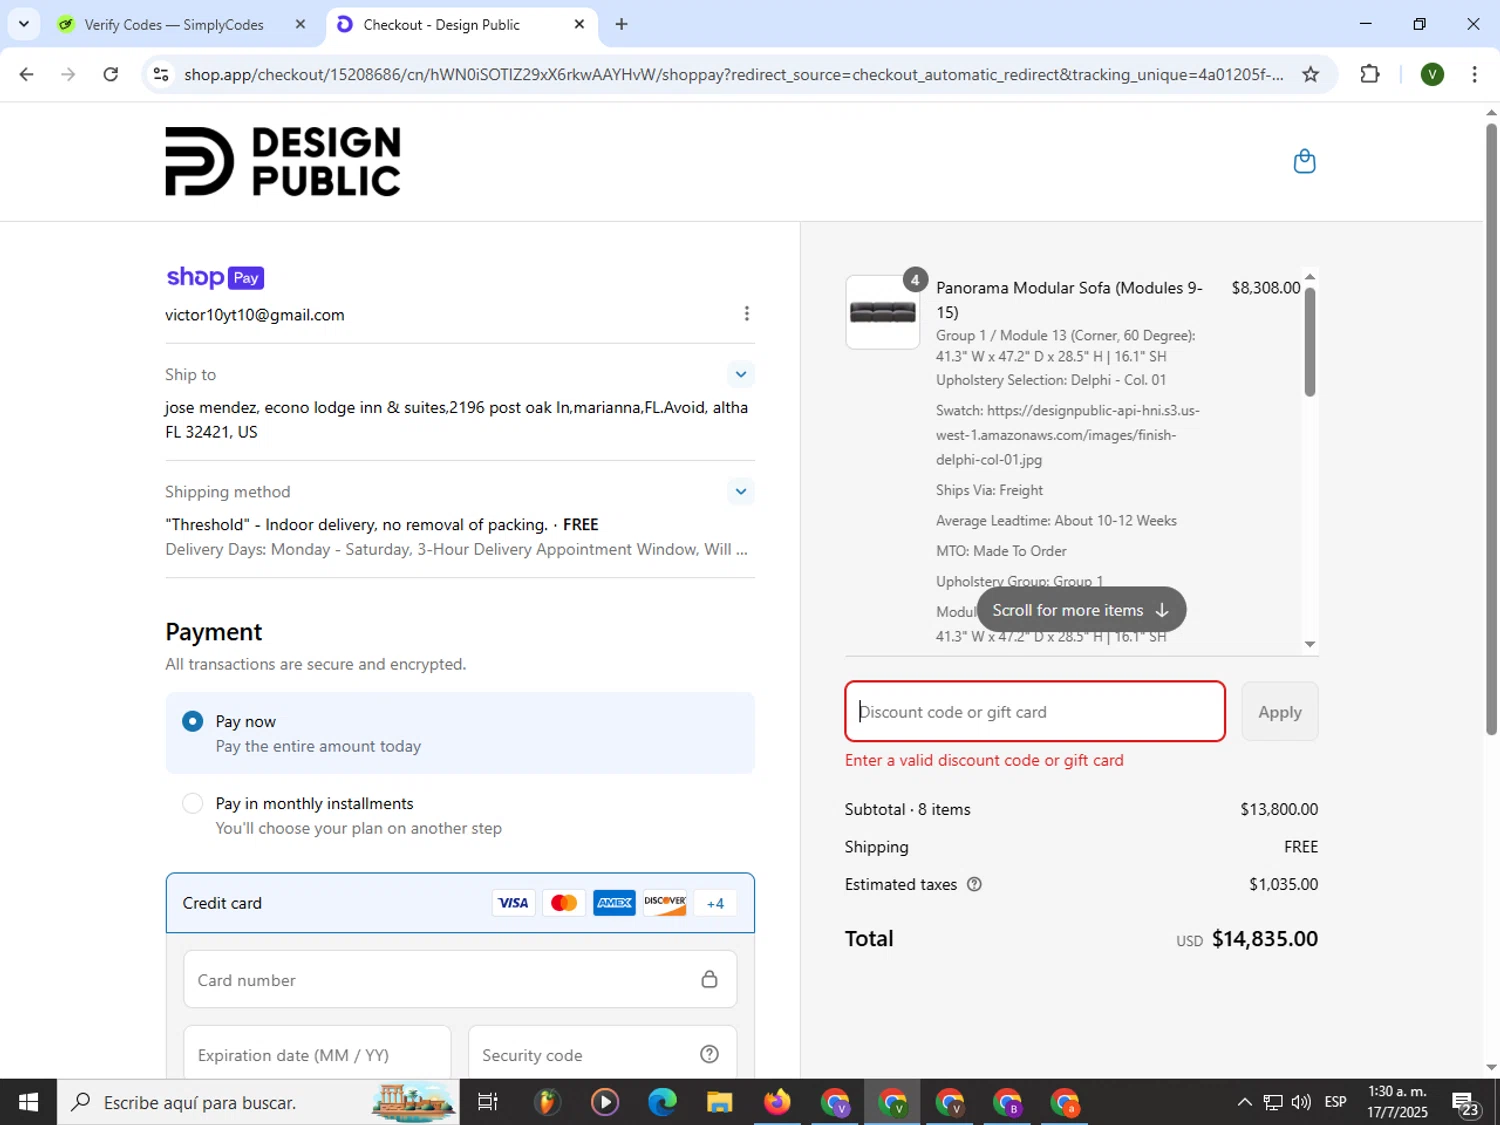Image resolution: width=1500 pixels, height=1125 pixels.
Task: Click the browser address bar URL
Action: (x=733, y=74)
